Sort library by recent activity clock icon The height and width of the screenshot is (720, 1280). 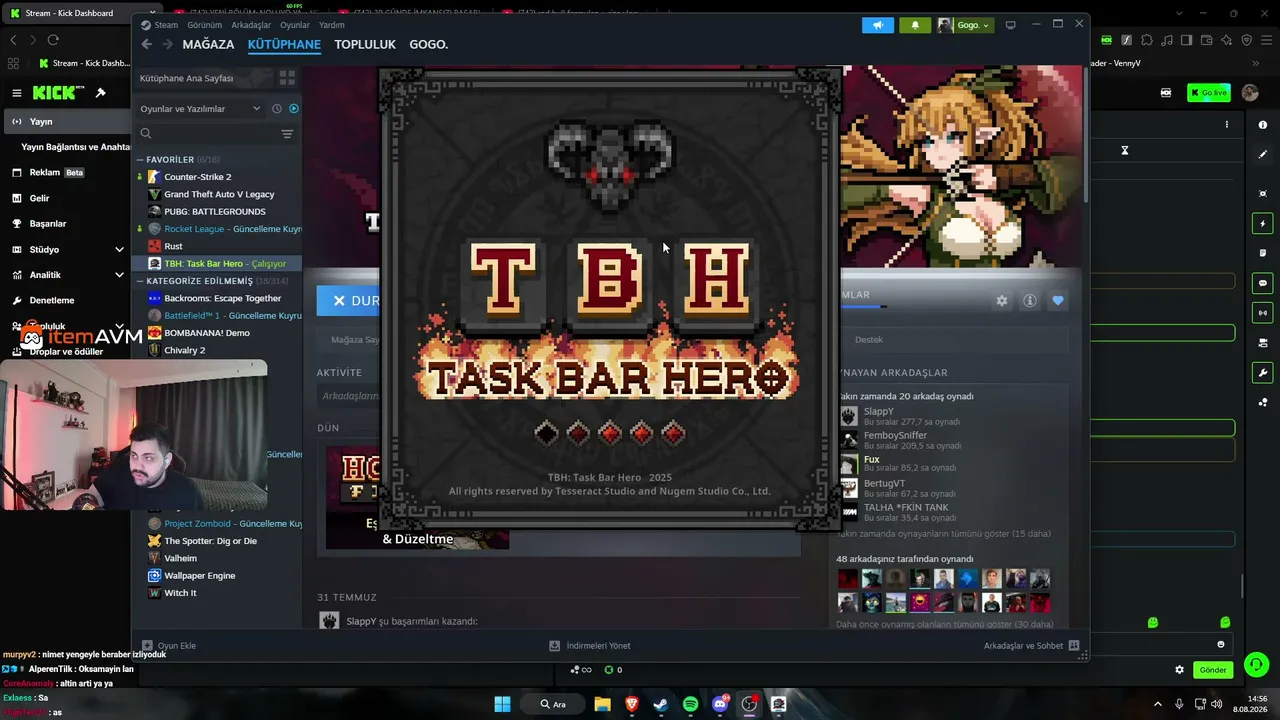pos(277,108)
